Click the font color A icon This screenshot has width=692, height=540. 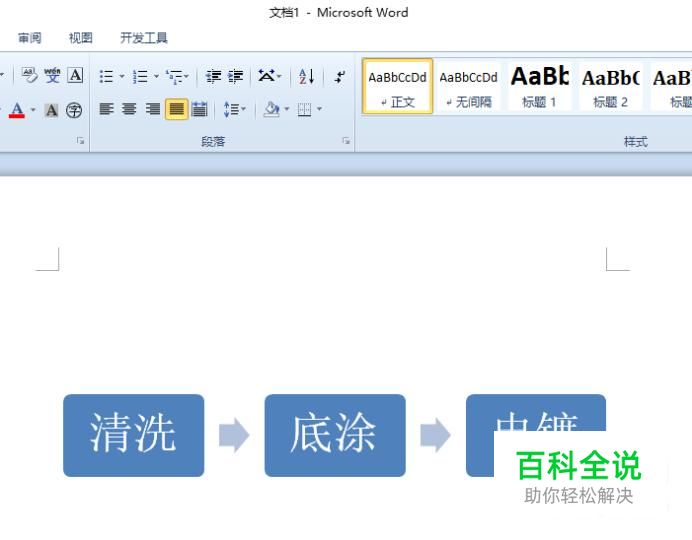(x=17, y=110)
